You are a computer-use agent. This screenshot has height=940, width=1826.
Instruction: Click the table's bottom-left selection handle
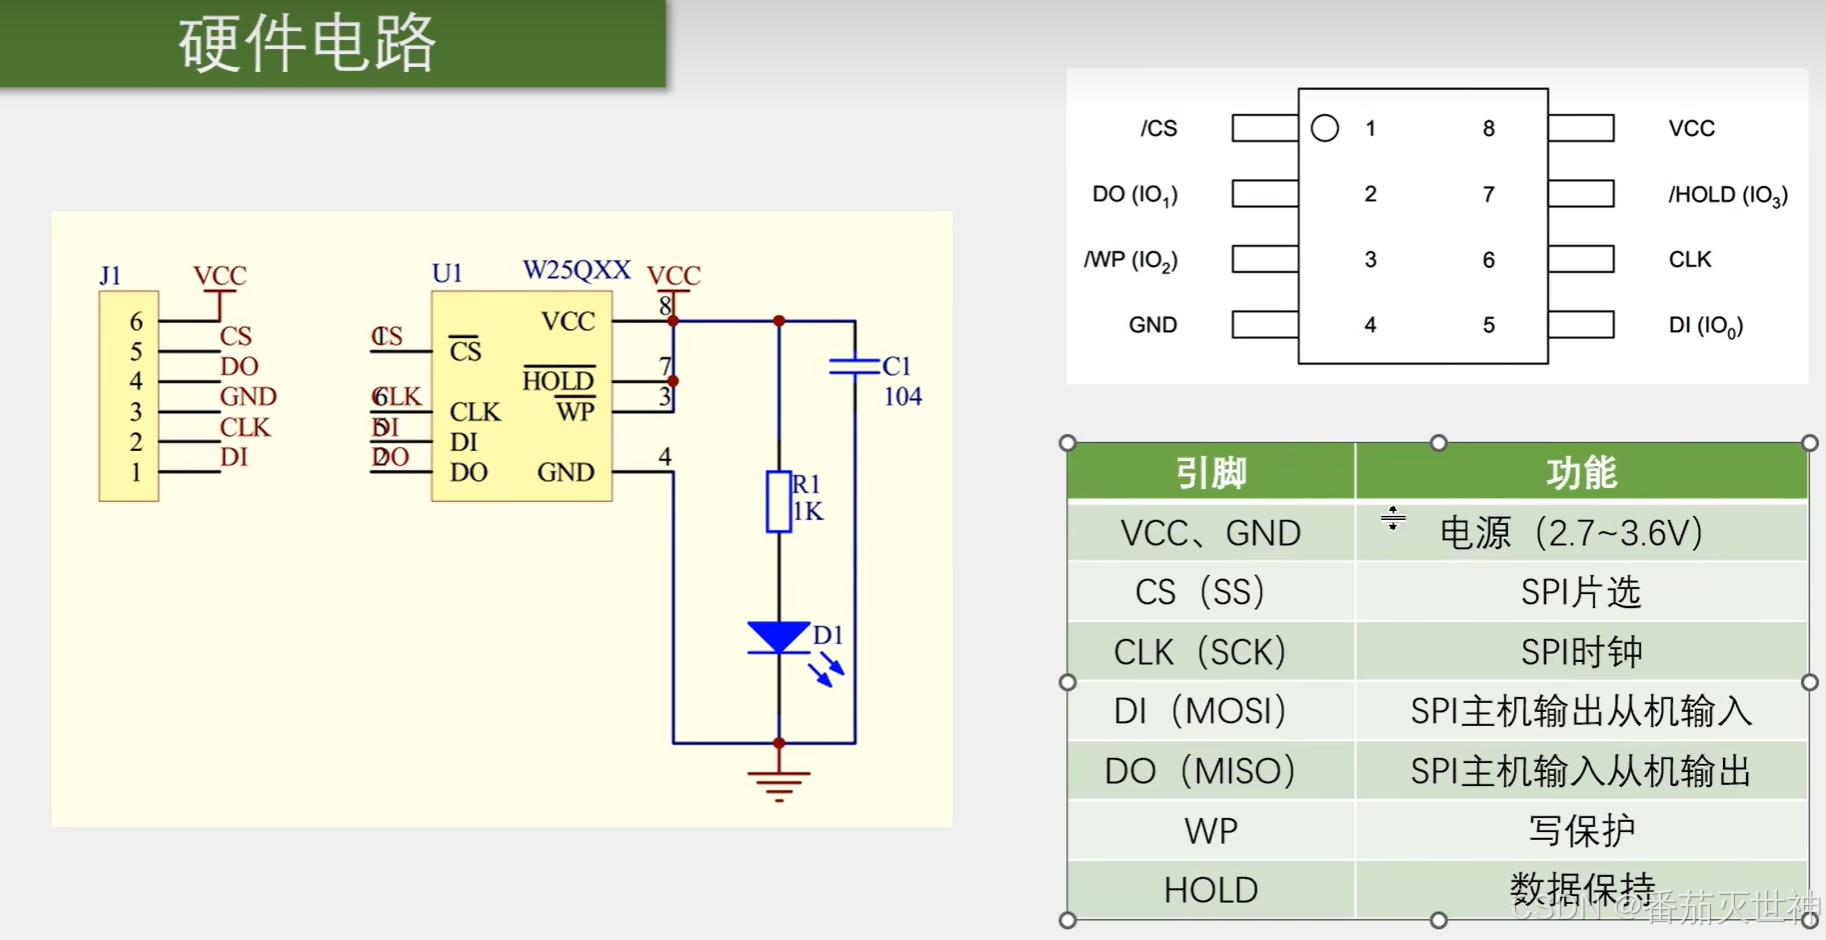click(1068, 920)
